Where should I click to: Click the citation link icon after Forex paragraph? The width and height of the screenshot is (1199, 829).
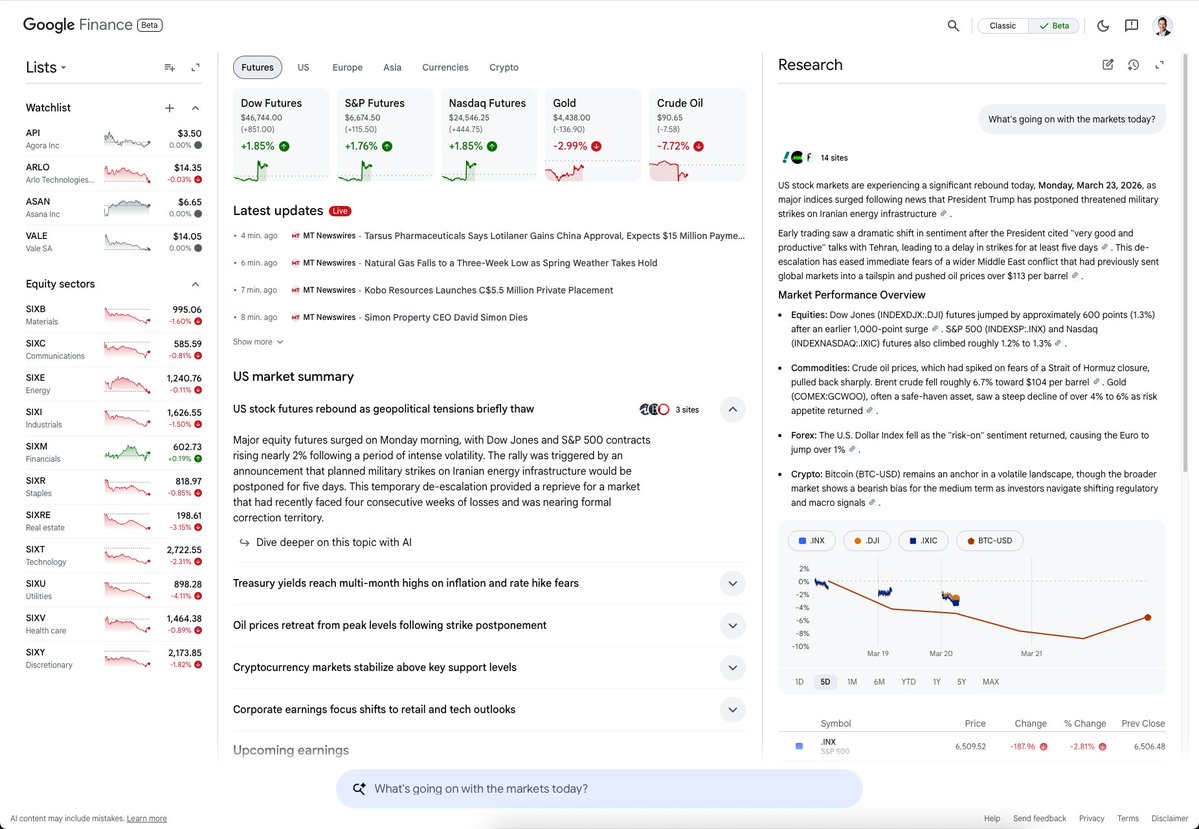(x=852, y=450)
